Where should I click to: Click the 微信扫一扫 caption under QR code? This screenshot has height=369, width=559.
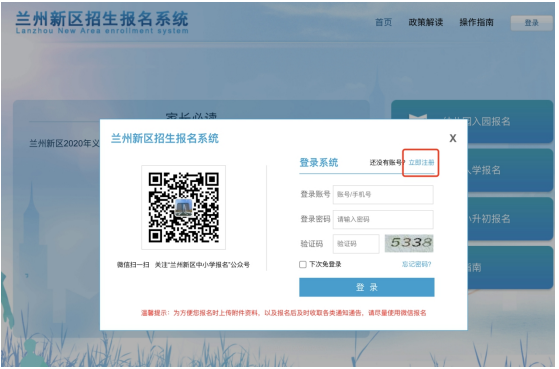coord(184,265)
